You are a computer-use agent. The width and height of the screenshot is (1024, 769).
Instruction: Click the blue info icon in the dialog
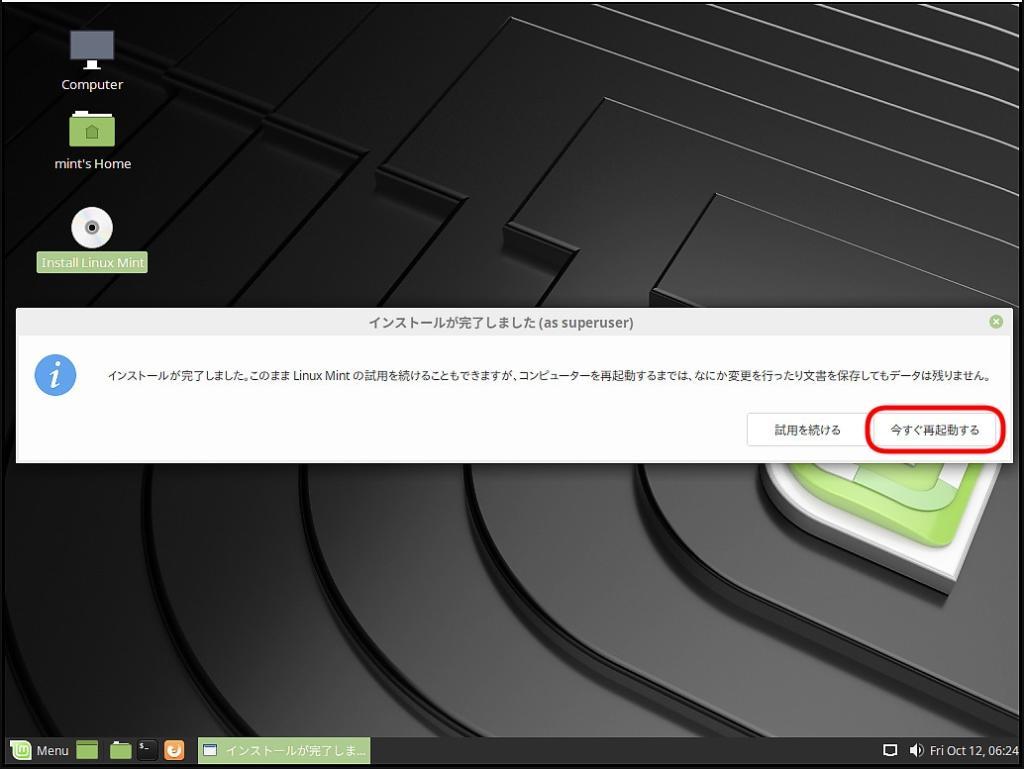[x=55, y=375]
